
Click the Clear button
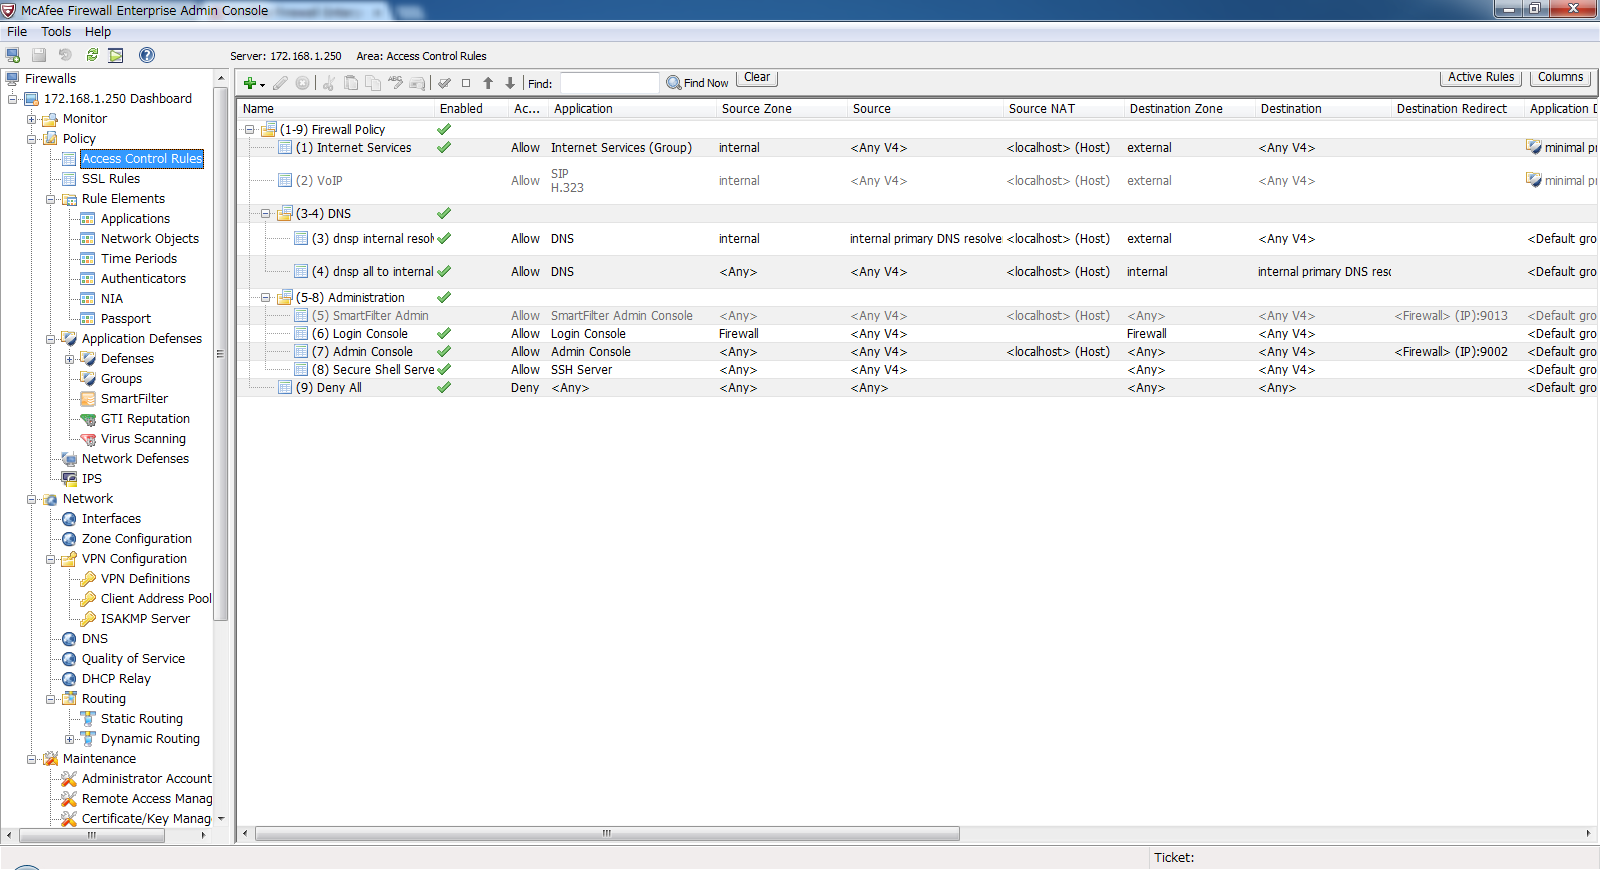point(757,77)
